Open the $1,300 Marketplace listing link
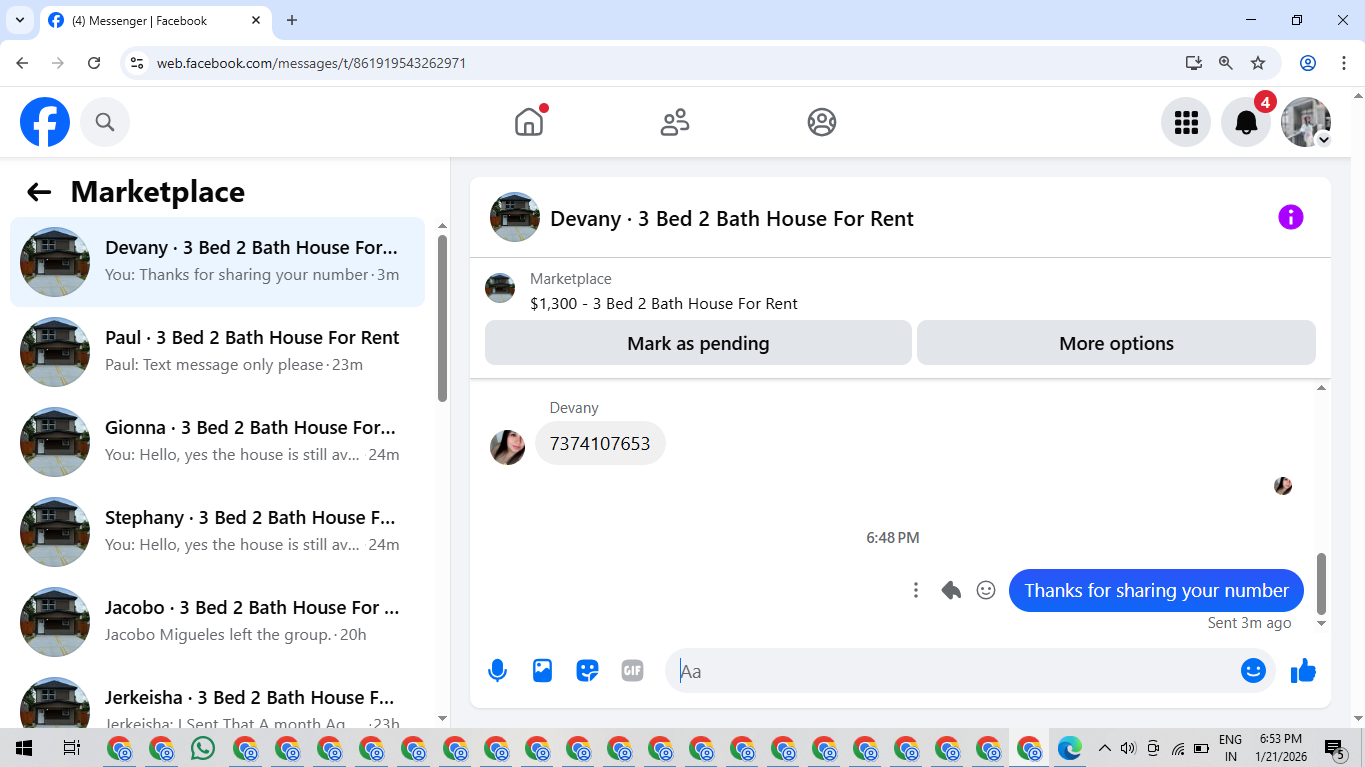 [664, 304]
